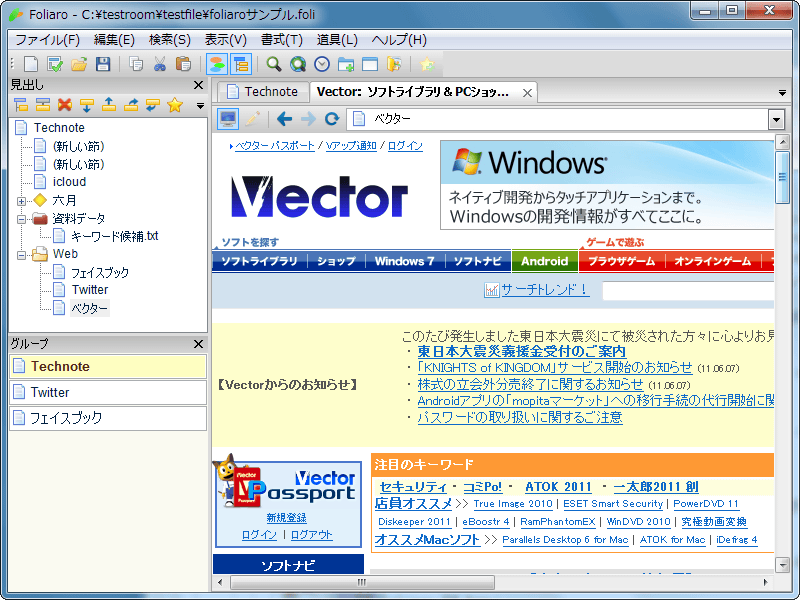The image size is (800, 600).
Task: Go forward with the blue right arrow
Action: coord(308,119)
